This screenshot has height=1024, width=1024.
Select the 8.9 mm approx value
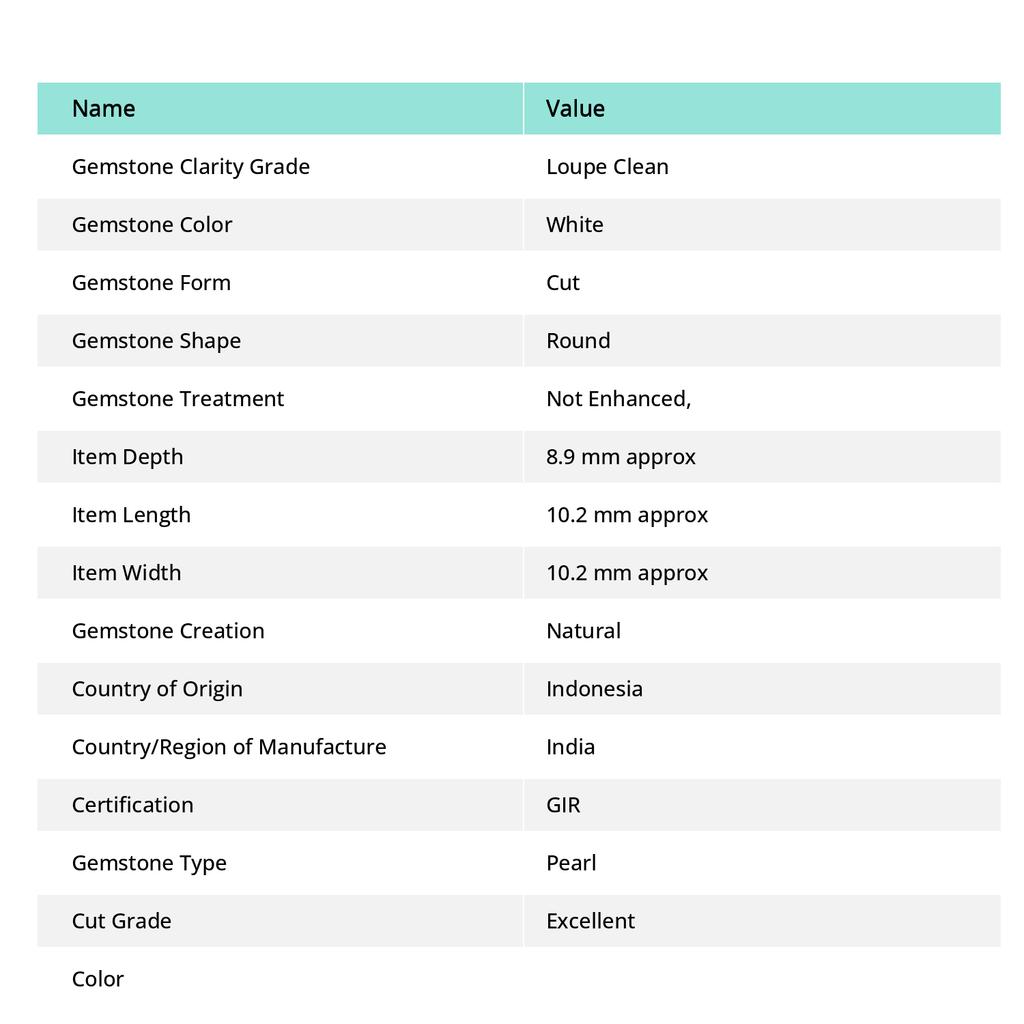621,456
